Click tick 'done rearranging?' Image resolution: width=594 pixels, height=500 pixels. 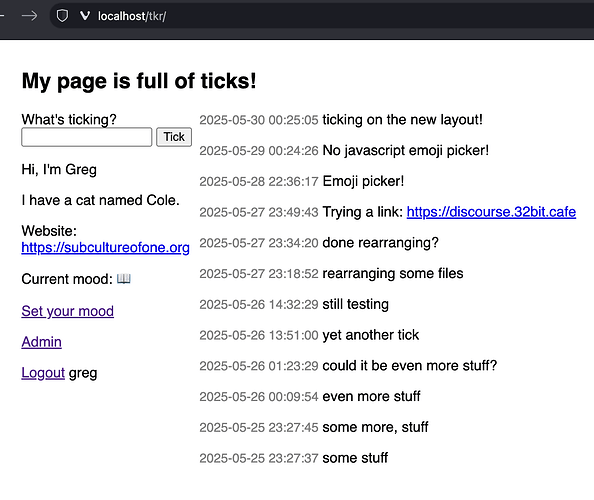pyautogui.click(x=380, y=242)
